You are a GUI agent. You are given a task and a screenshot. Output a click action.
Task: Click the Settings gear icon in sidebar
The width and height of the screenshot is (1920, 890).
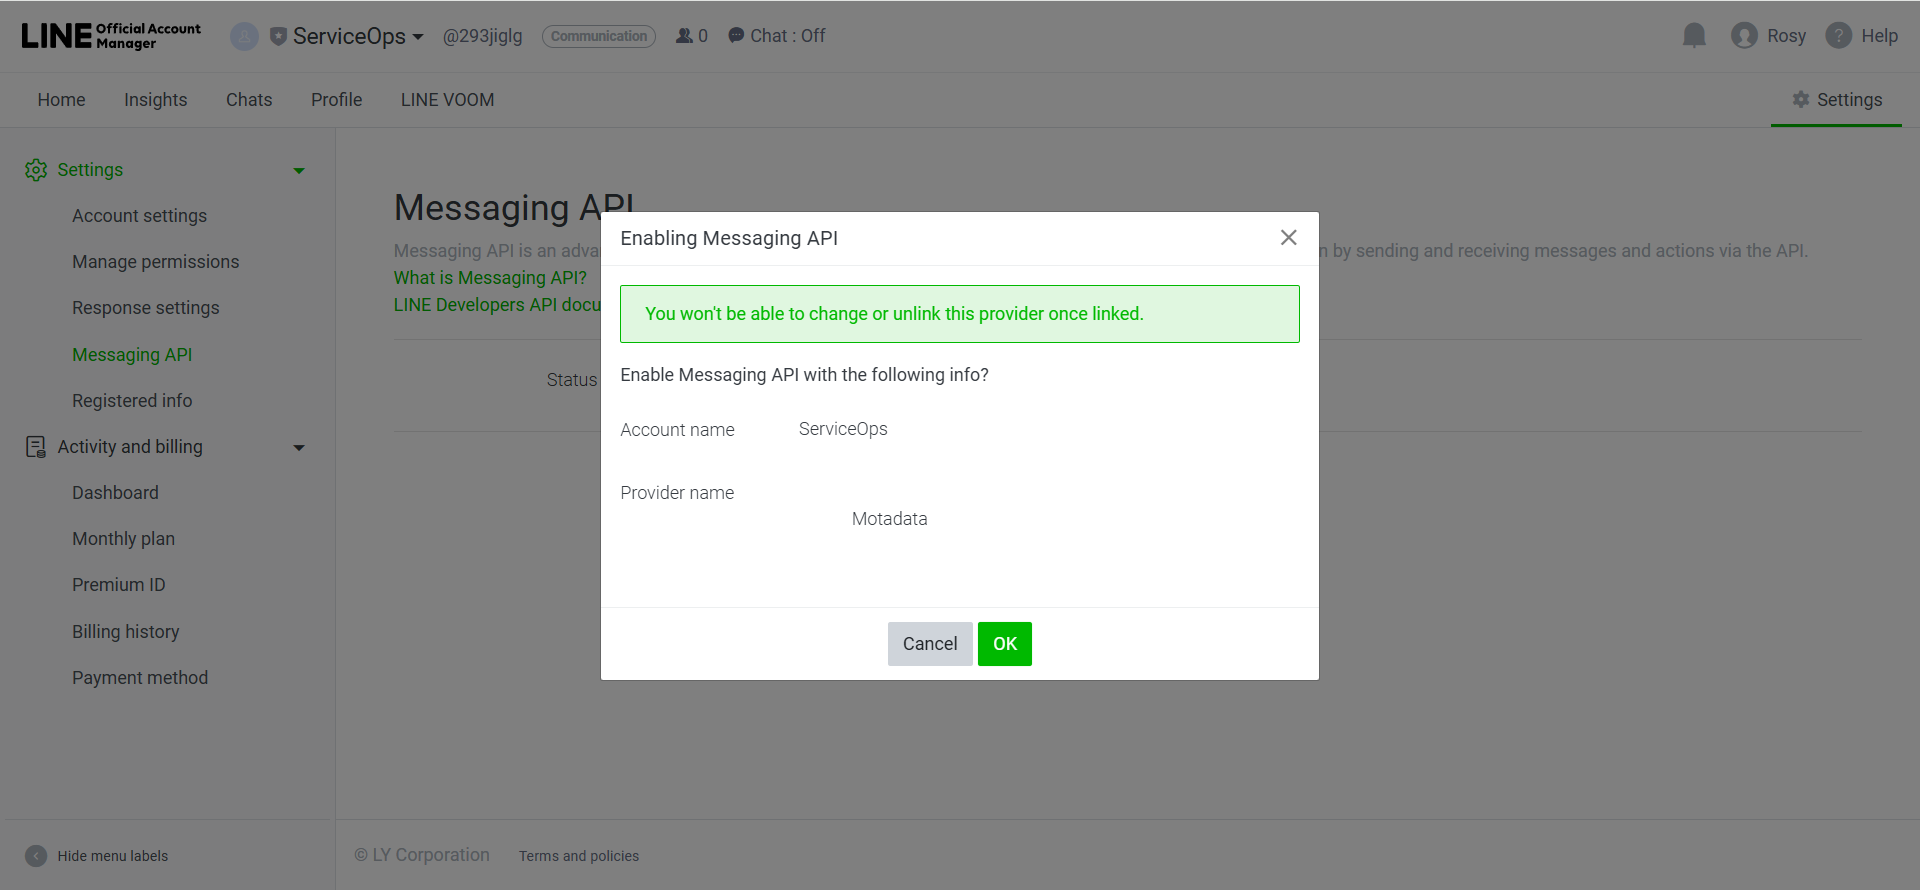36,170
